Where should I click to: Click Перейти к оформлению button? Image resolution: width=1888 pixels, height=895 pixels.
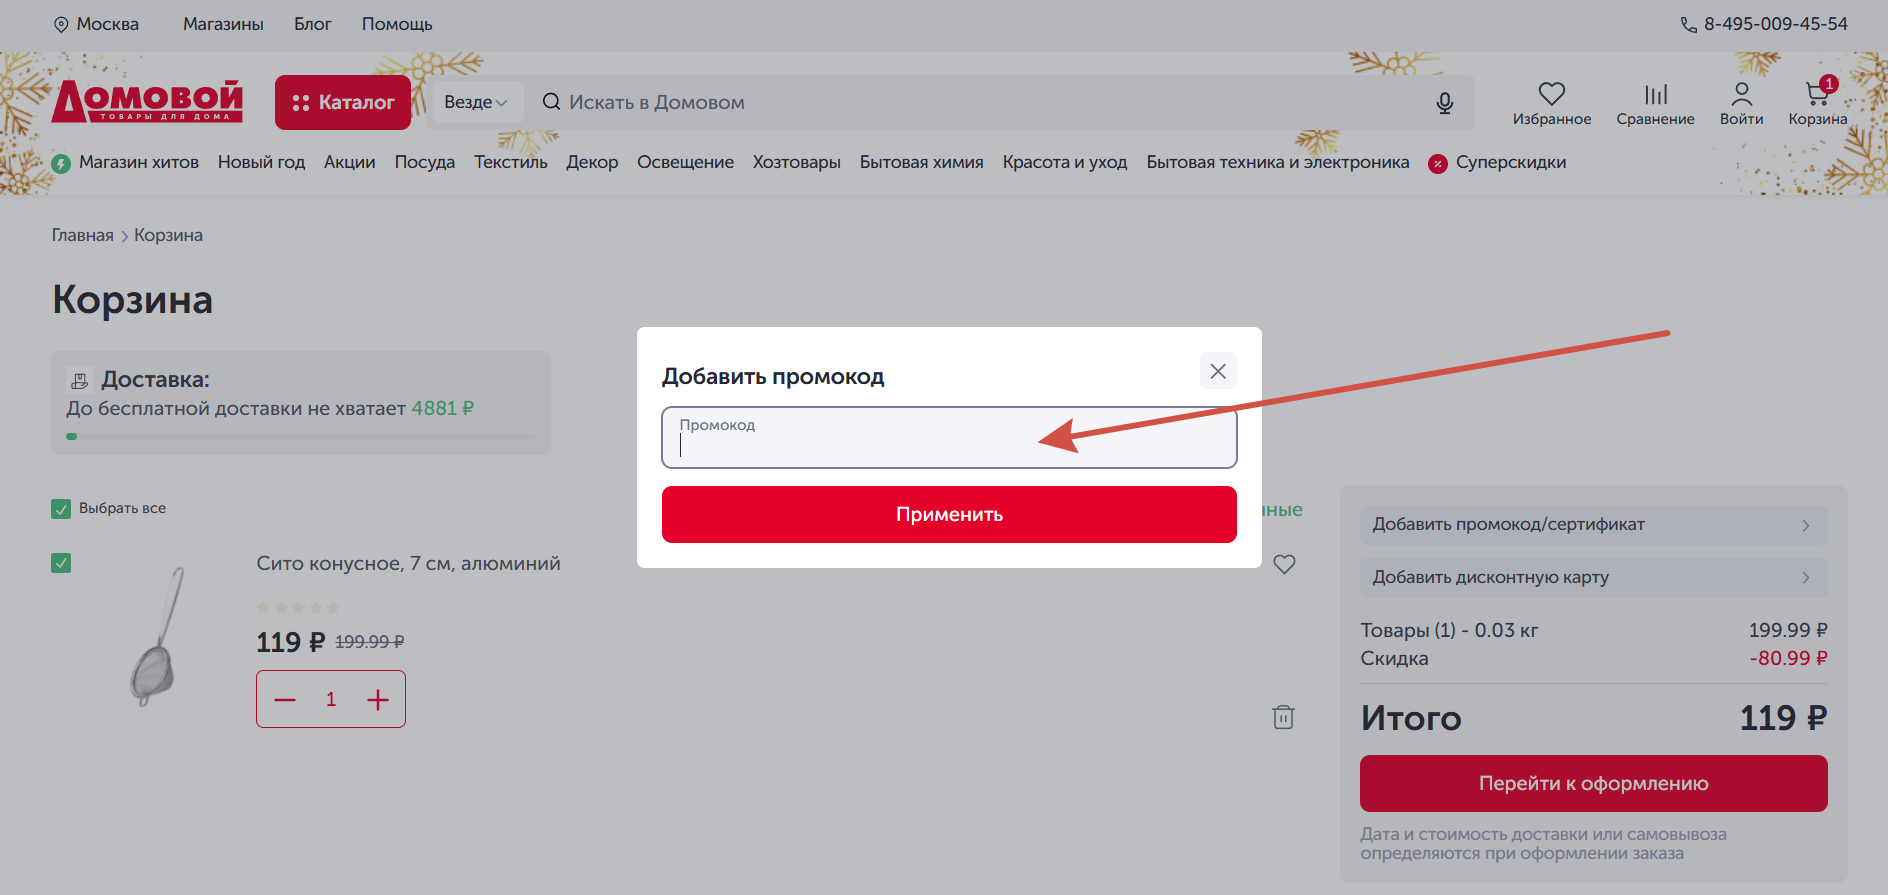coord(1593,784)
